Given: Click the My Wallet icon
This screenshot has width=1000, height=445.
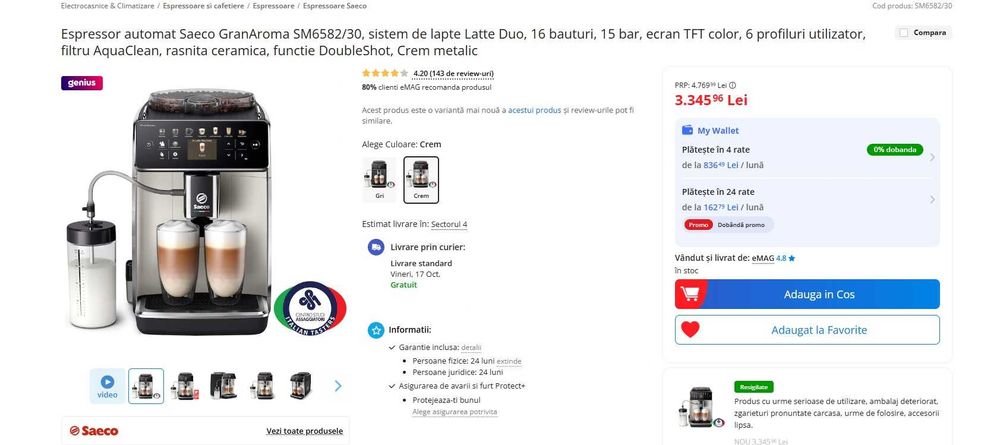Looking at the screenshot, I should coord(688,130).
